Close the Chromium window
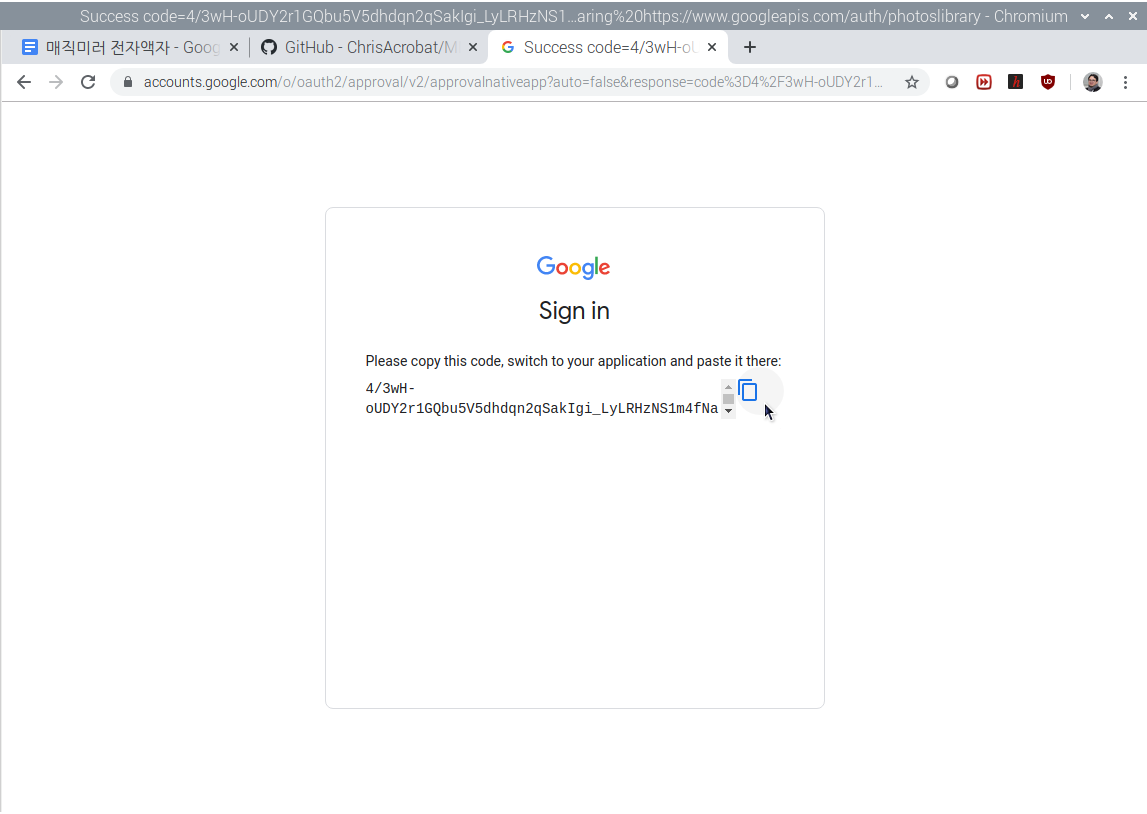The width and height of the screenshot is (1147, 814). pos(1133,16)
